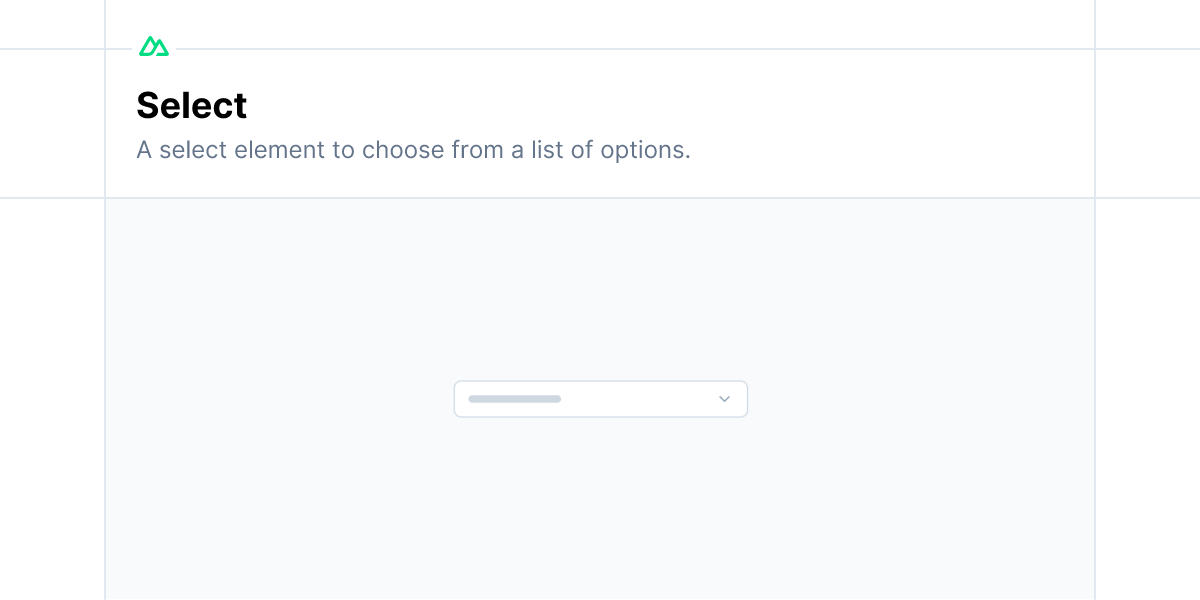Click the letter "S" of the Select heading
The width and height of the screenshot is (1200, 600).
pos(148,106)
